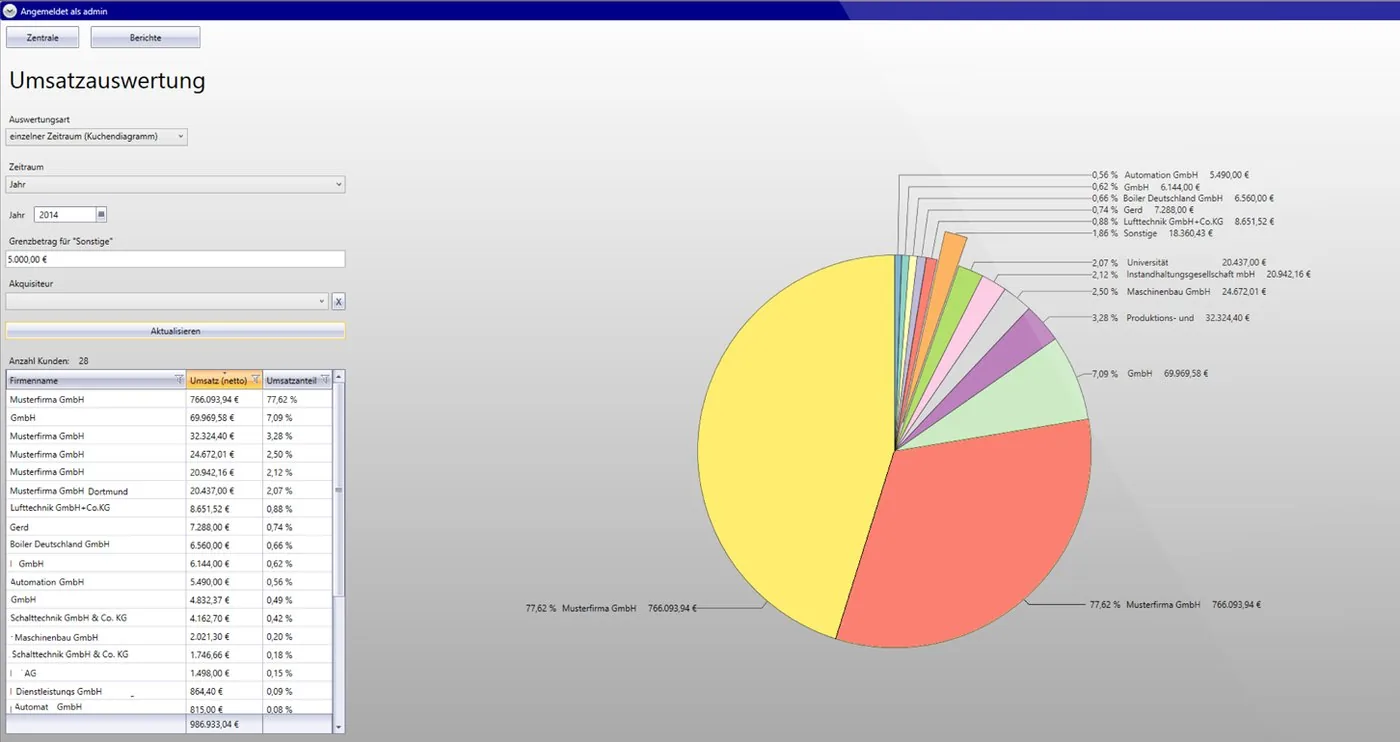Go to Zentrale
The width and height of the screenshot is (1400, 742).
click(43, 38)
